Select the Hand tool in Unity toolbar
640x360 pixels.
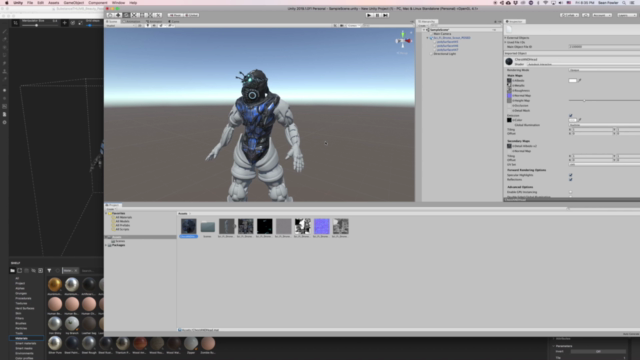coord(110,15)
